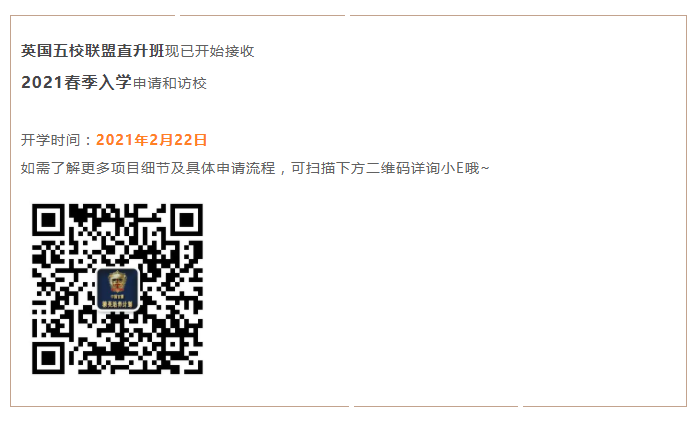Click the QR code's top-left finder square
697x421 pixels.
point(48,220)
